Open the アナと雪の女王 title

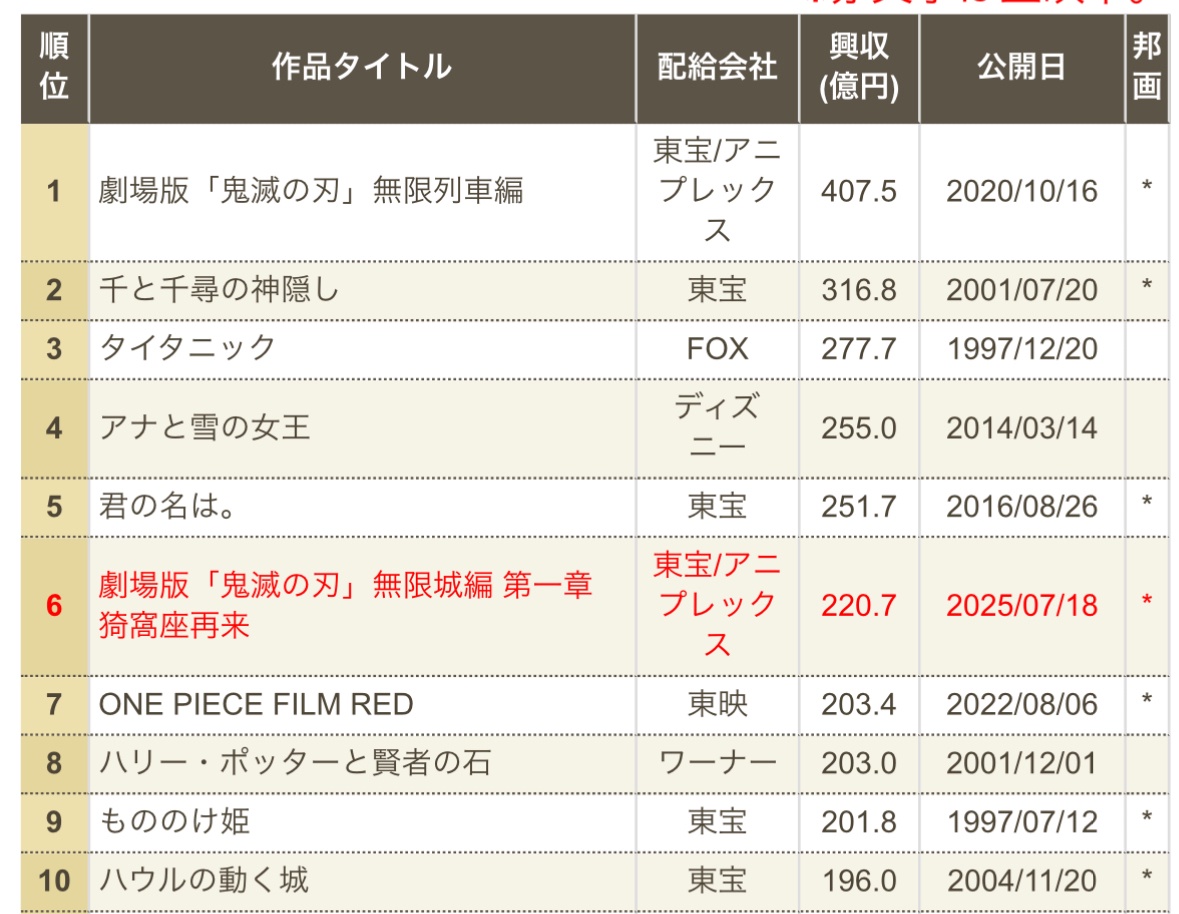tap(205, 428)
